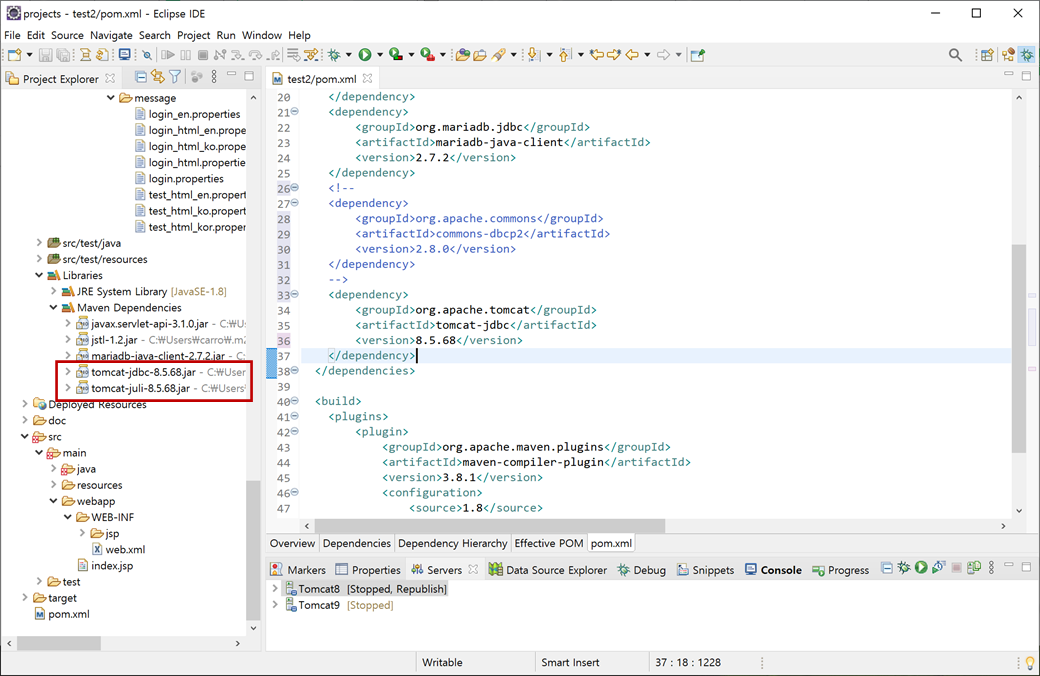Expand the Tomcat9 server entry
Image resolution: width=1040 pixels, height=676 pixels.
pyautogui.click(x=275, y=604)
